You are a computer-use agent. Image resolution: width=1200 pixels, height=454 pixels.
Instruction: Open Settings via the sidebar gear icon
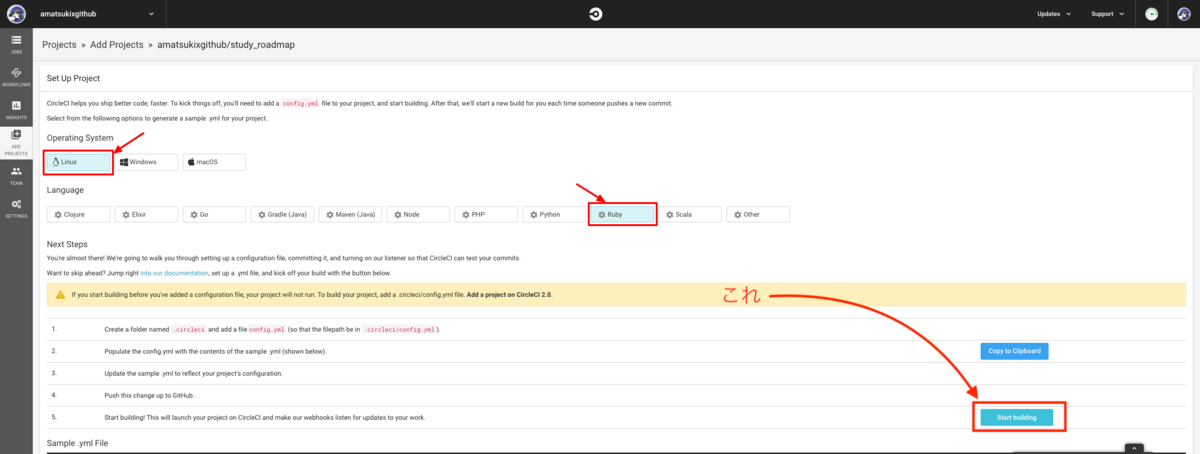[16, 208]
